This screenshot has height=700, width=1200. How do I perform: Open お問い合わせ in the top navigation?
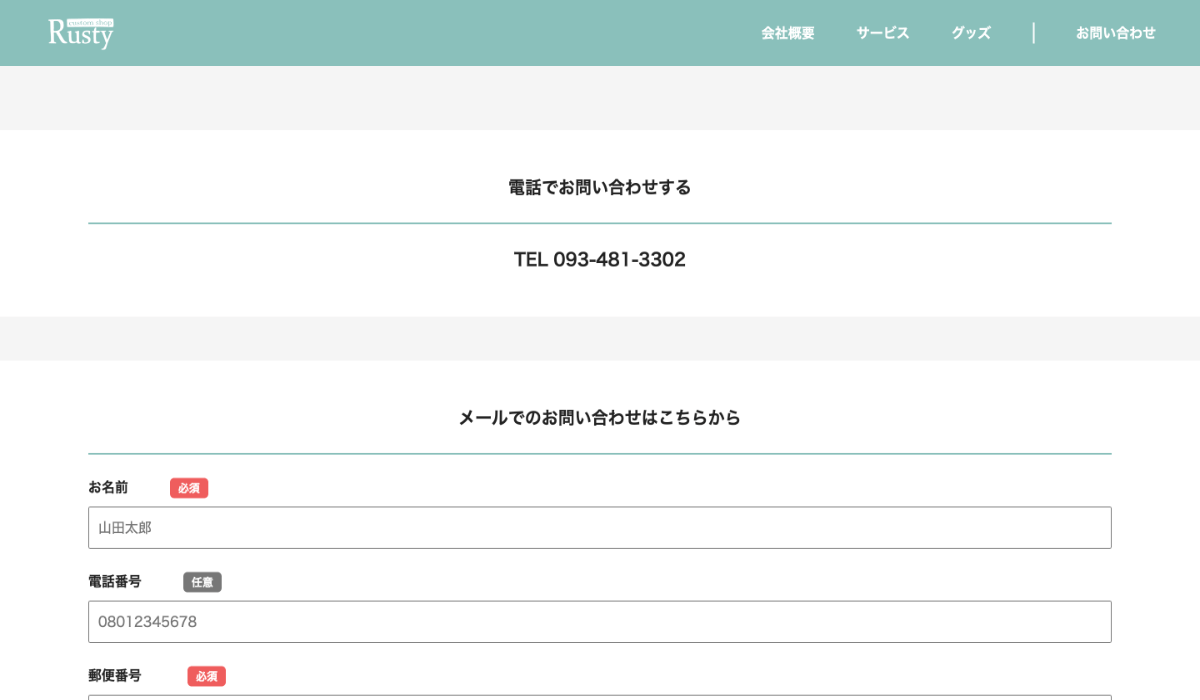(1115, 33)
